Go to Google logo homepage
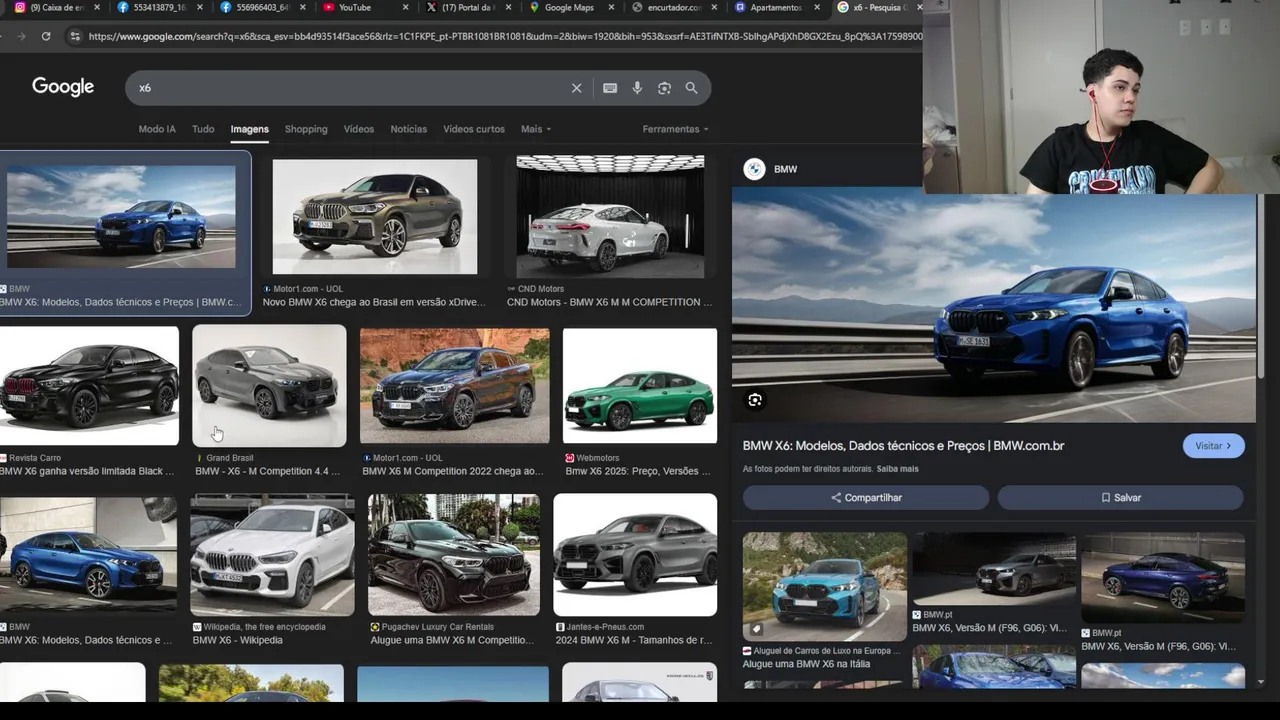The height and width of the screenshot is (720, 1280). pyautogui.click(x=63, y=87)
